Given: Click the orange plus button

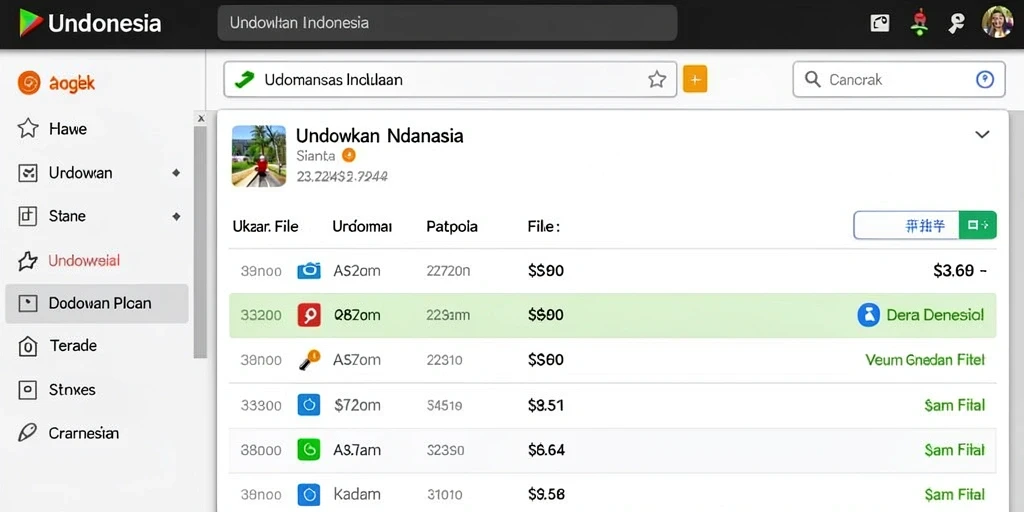Looking at the screenshot, I should pos(695,80).
